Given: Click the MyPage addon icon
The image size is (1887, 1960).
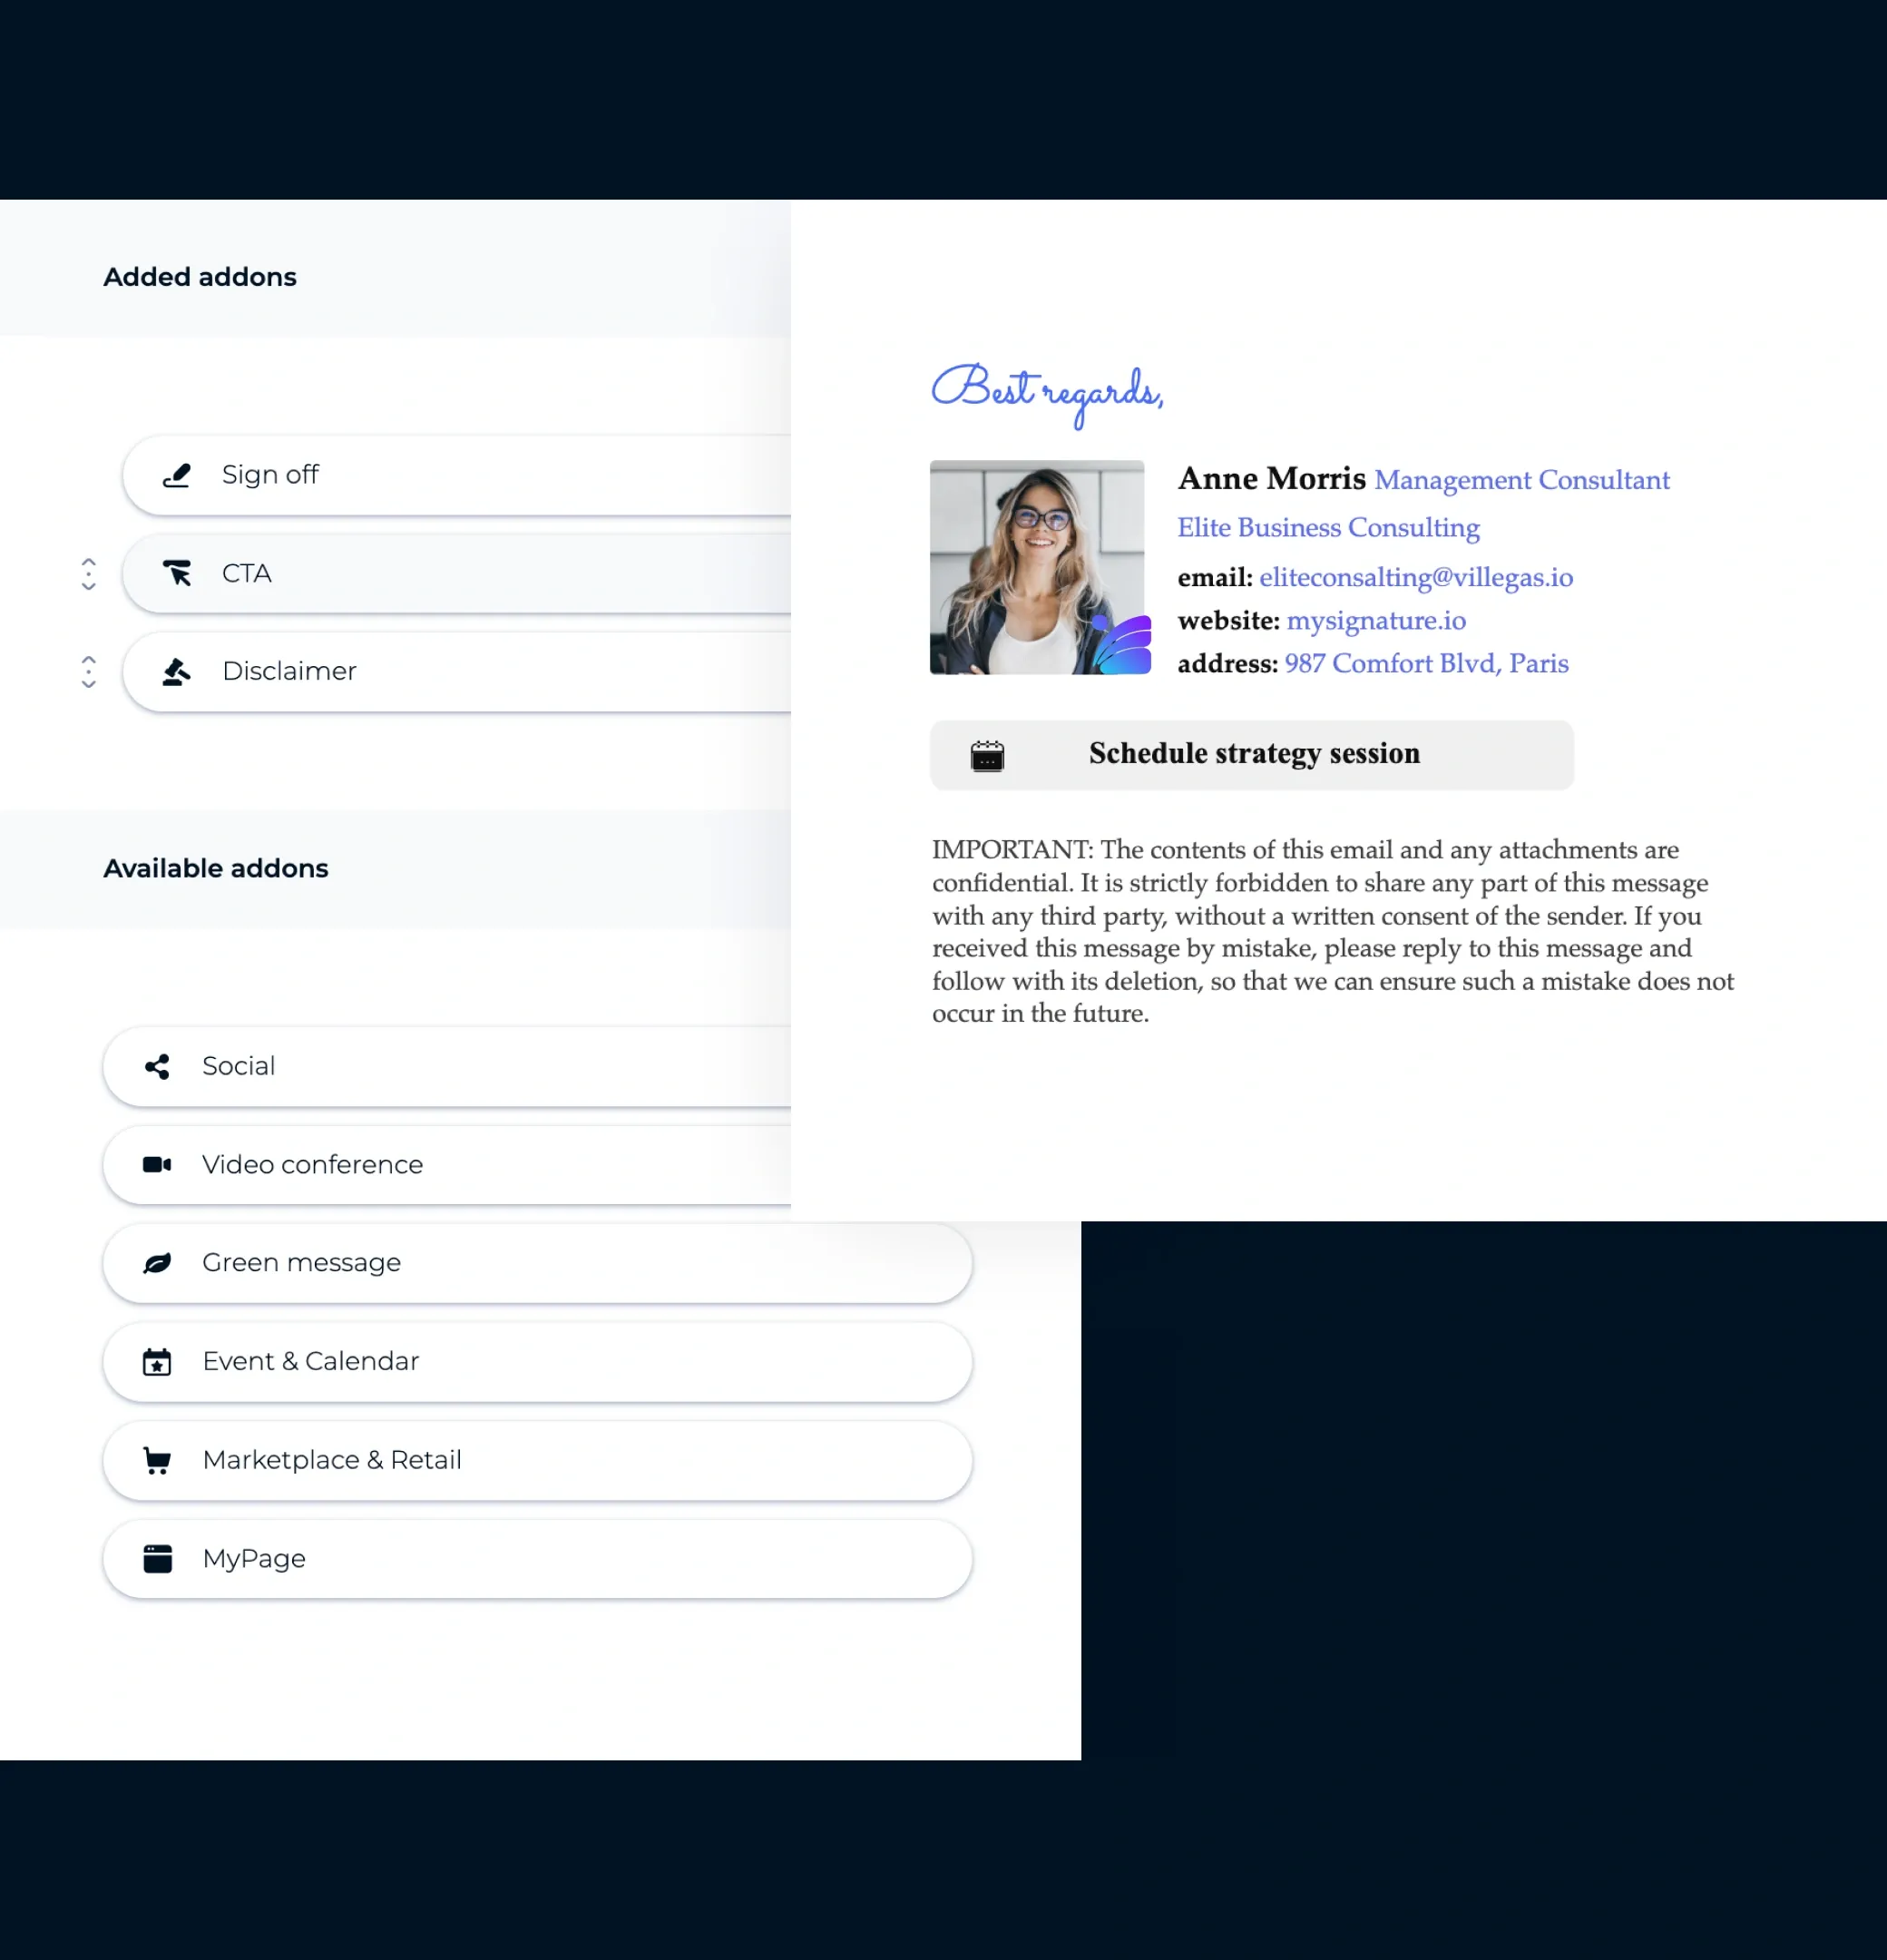Looking at the screenshot, I should click(156, 1557).
